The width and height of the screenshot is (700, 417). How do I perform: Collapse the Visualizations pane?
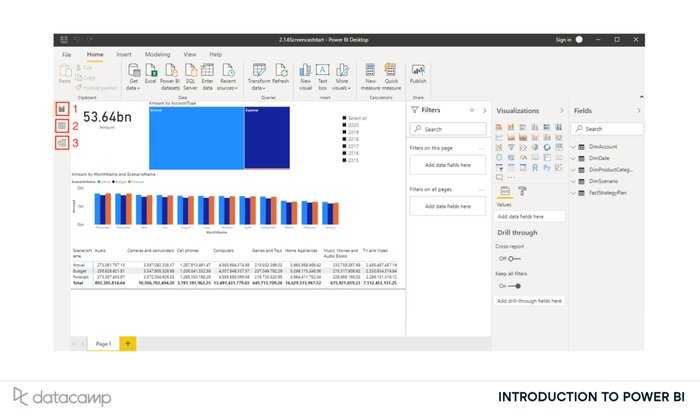click(x=561, y=110)
